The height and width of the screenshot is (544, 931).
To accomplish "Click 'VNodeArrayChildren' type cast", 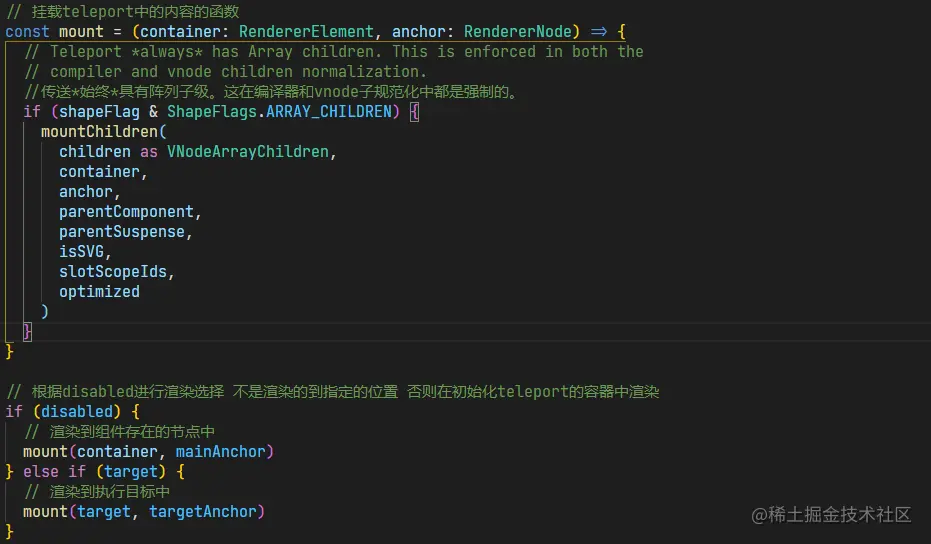I will click(248, 151).
